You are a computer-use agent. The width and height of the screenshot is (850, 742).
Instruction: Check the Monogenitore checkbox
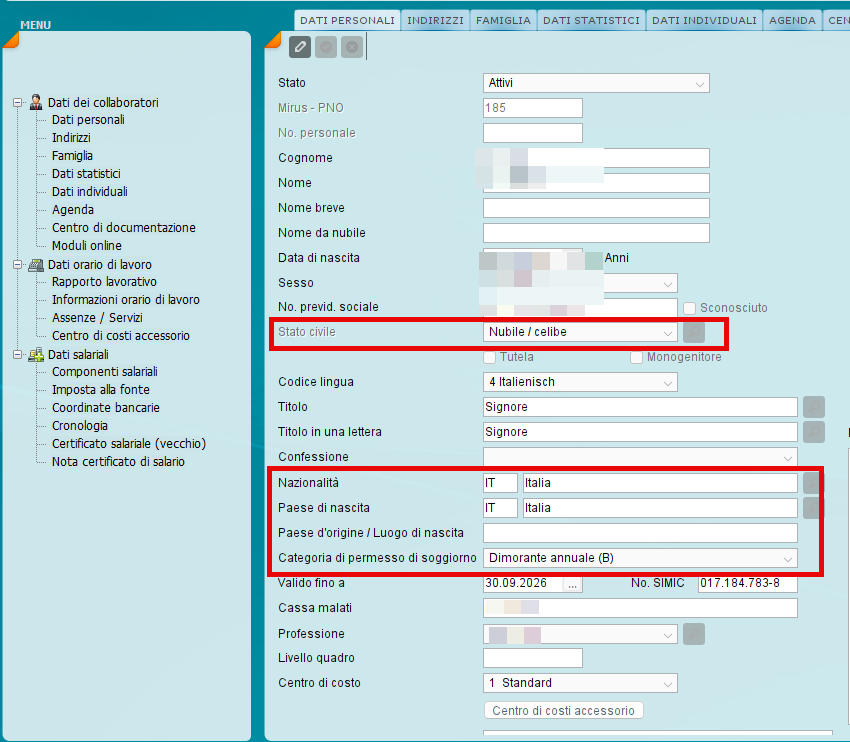[x=636, y=357]
